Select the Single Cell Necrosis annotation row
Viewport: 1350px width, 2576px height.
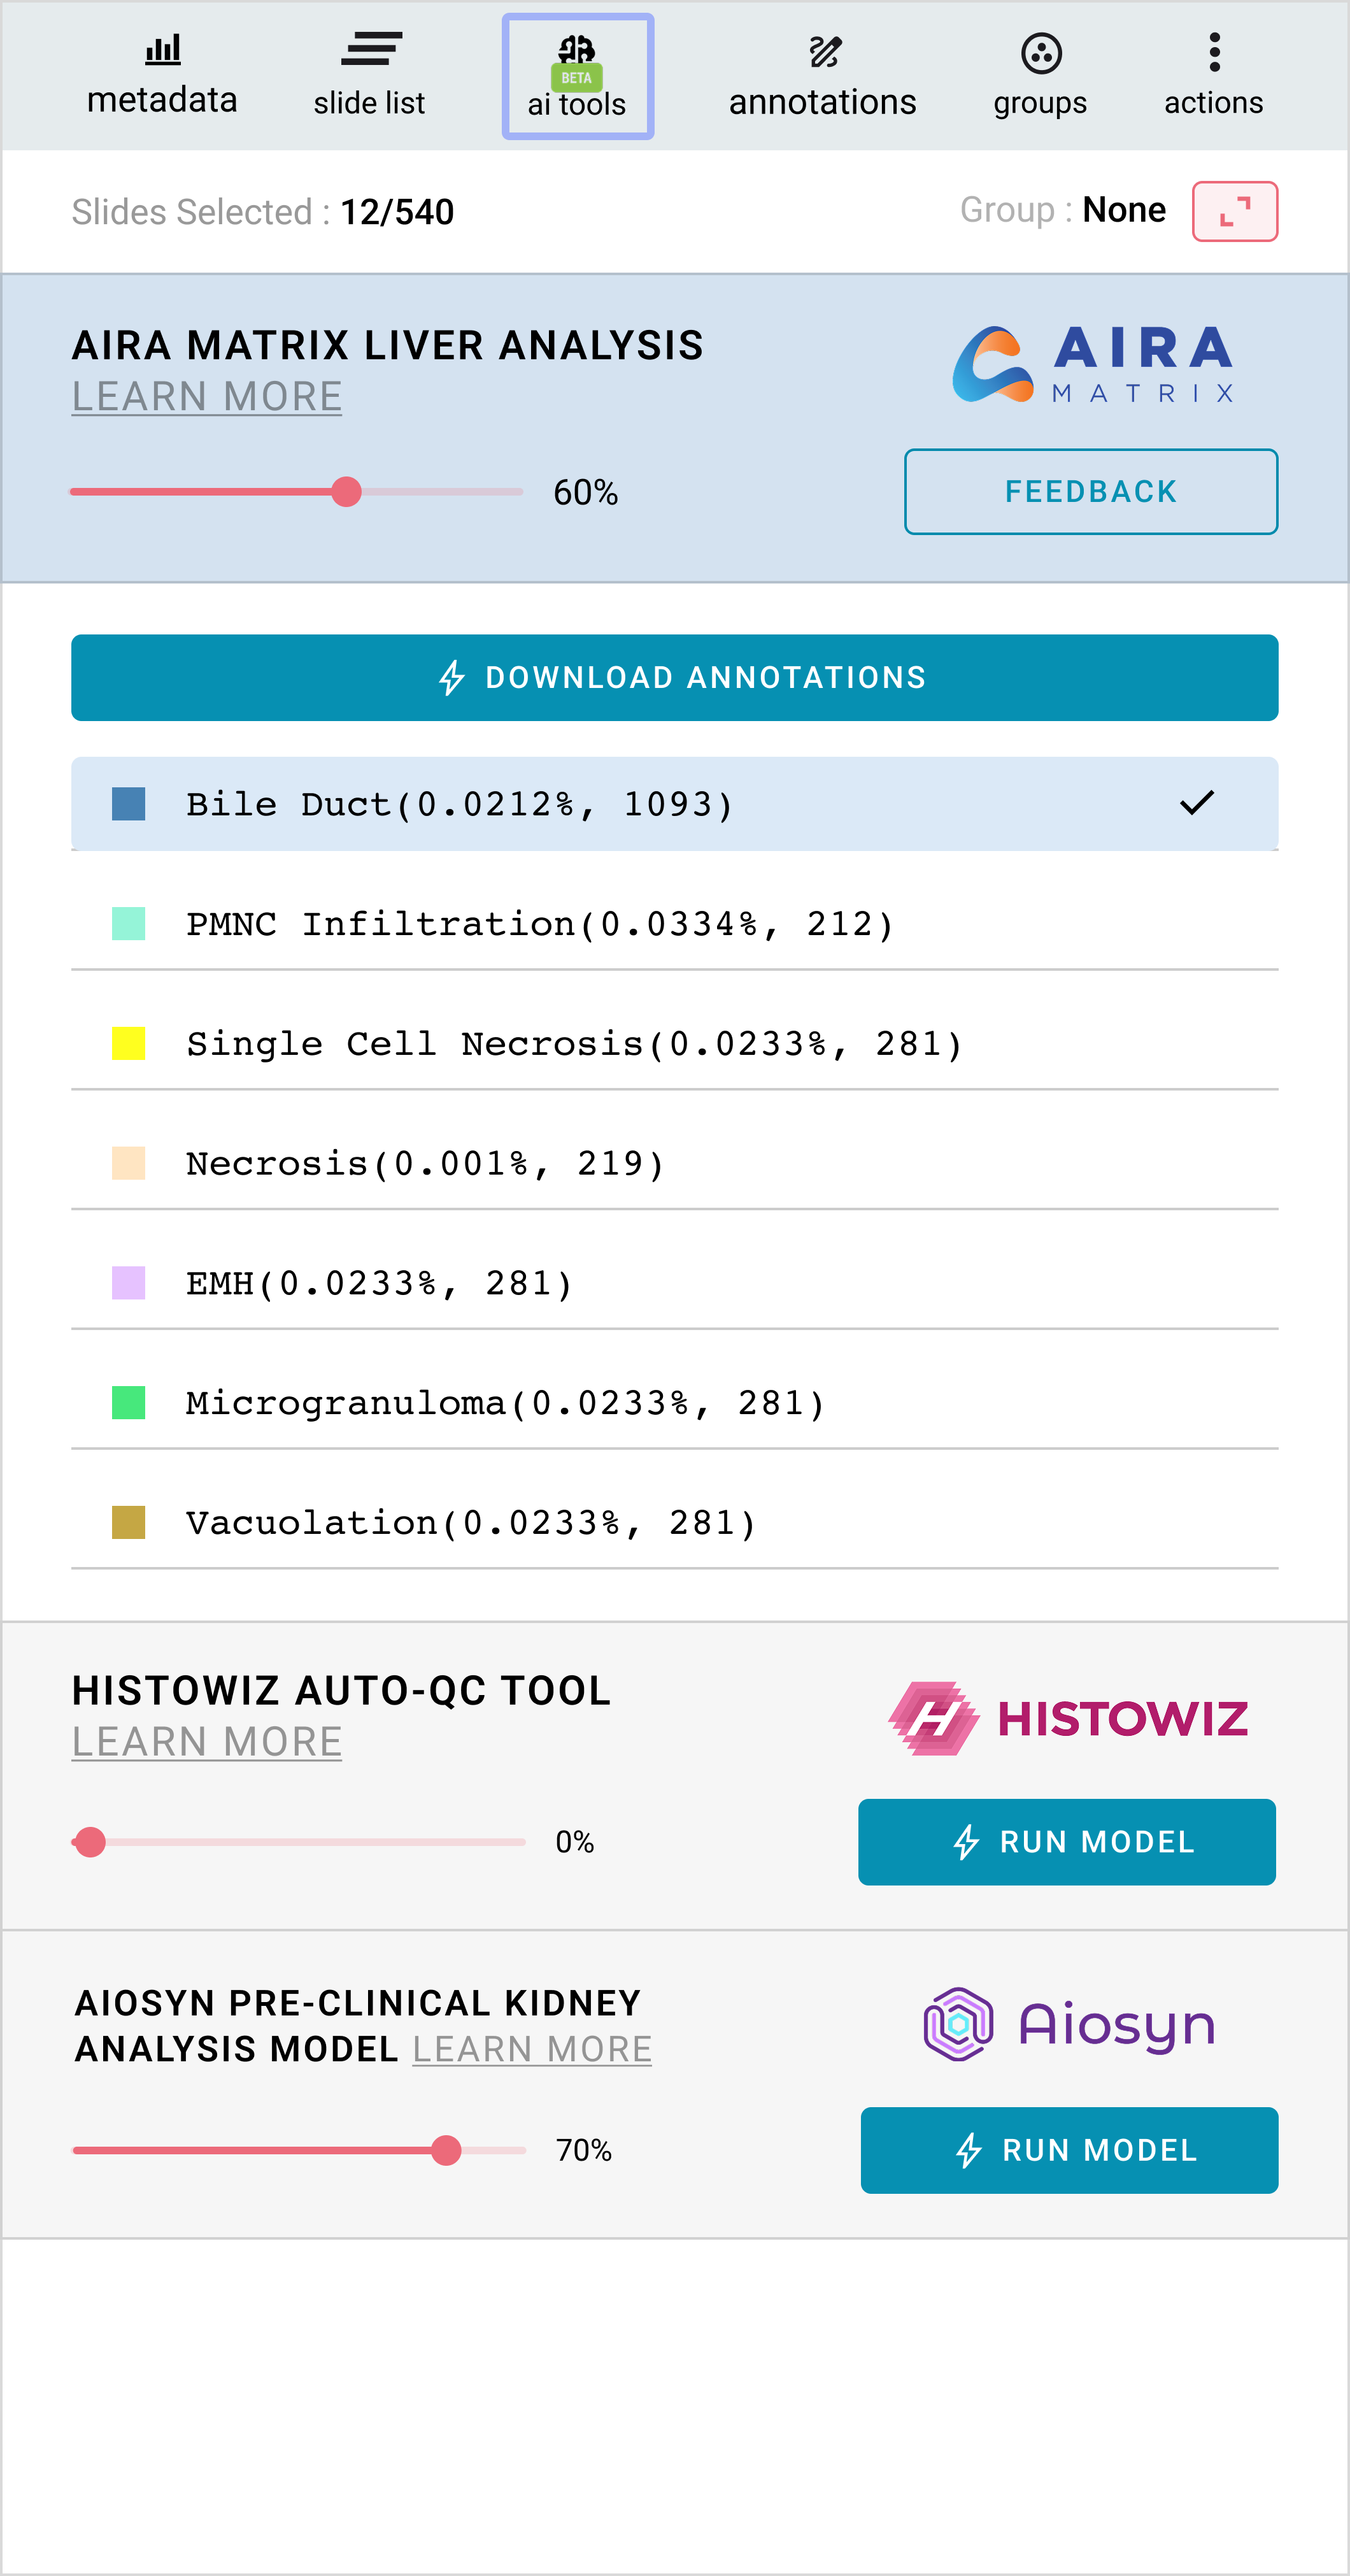[x=674, y=1044]
